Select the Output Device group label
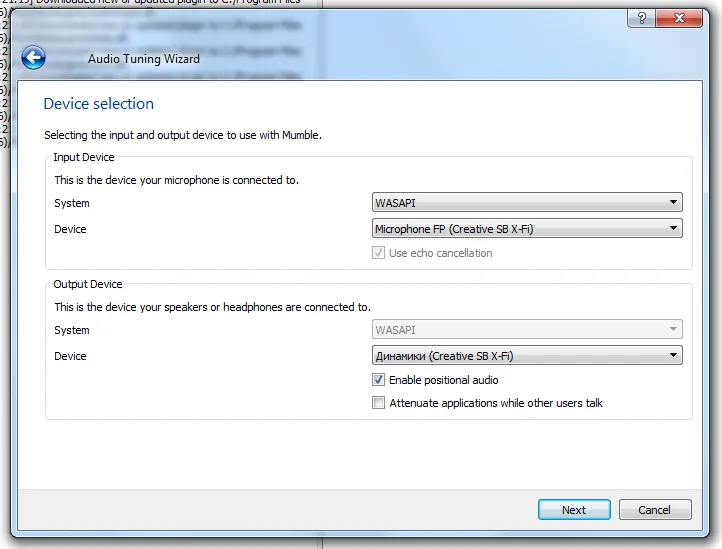The image size is (722, 549). tap(88, 284)
